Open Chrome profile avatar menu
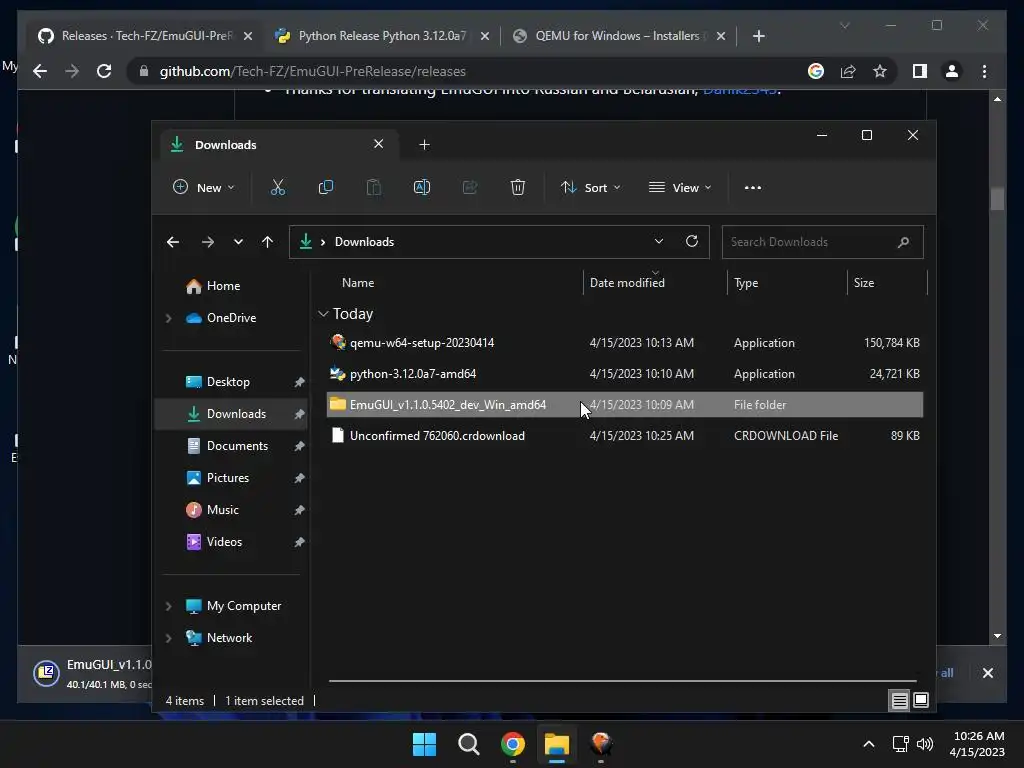The height and width of the screenshot is (768, 1024). click(952, 71)
